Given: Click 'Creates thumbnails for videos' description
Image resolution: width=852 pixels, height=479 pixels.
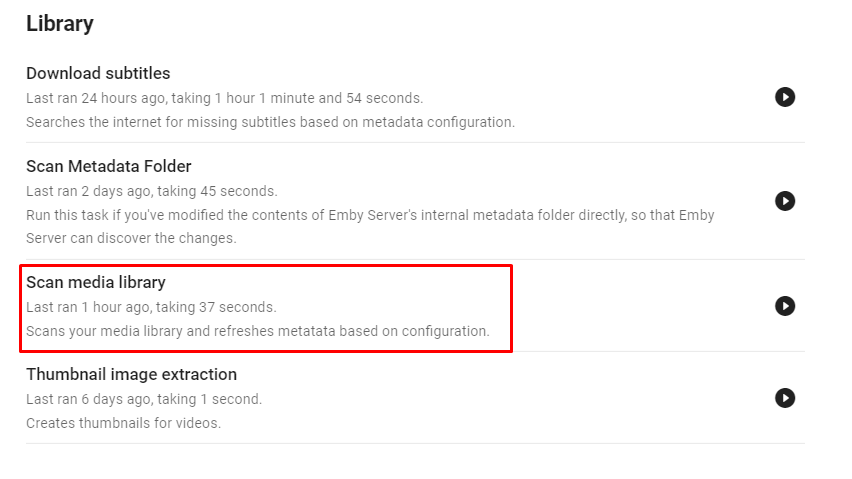Looking at the screenshot, I should pos(123,423).
